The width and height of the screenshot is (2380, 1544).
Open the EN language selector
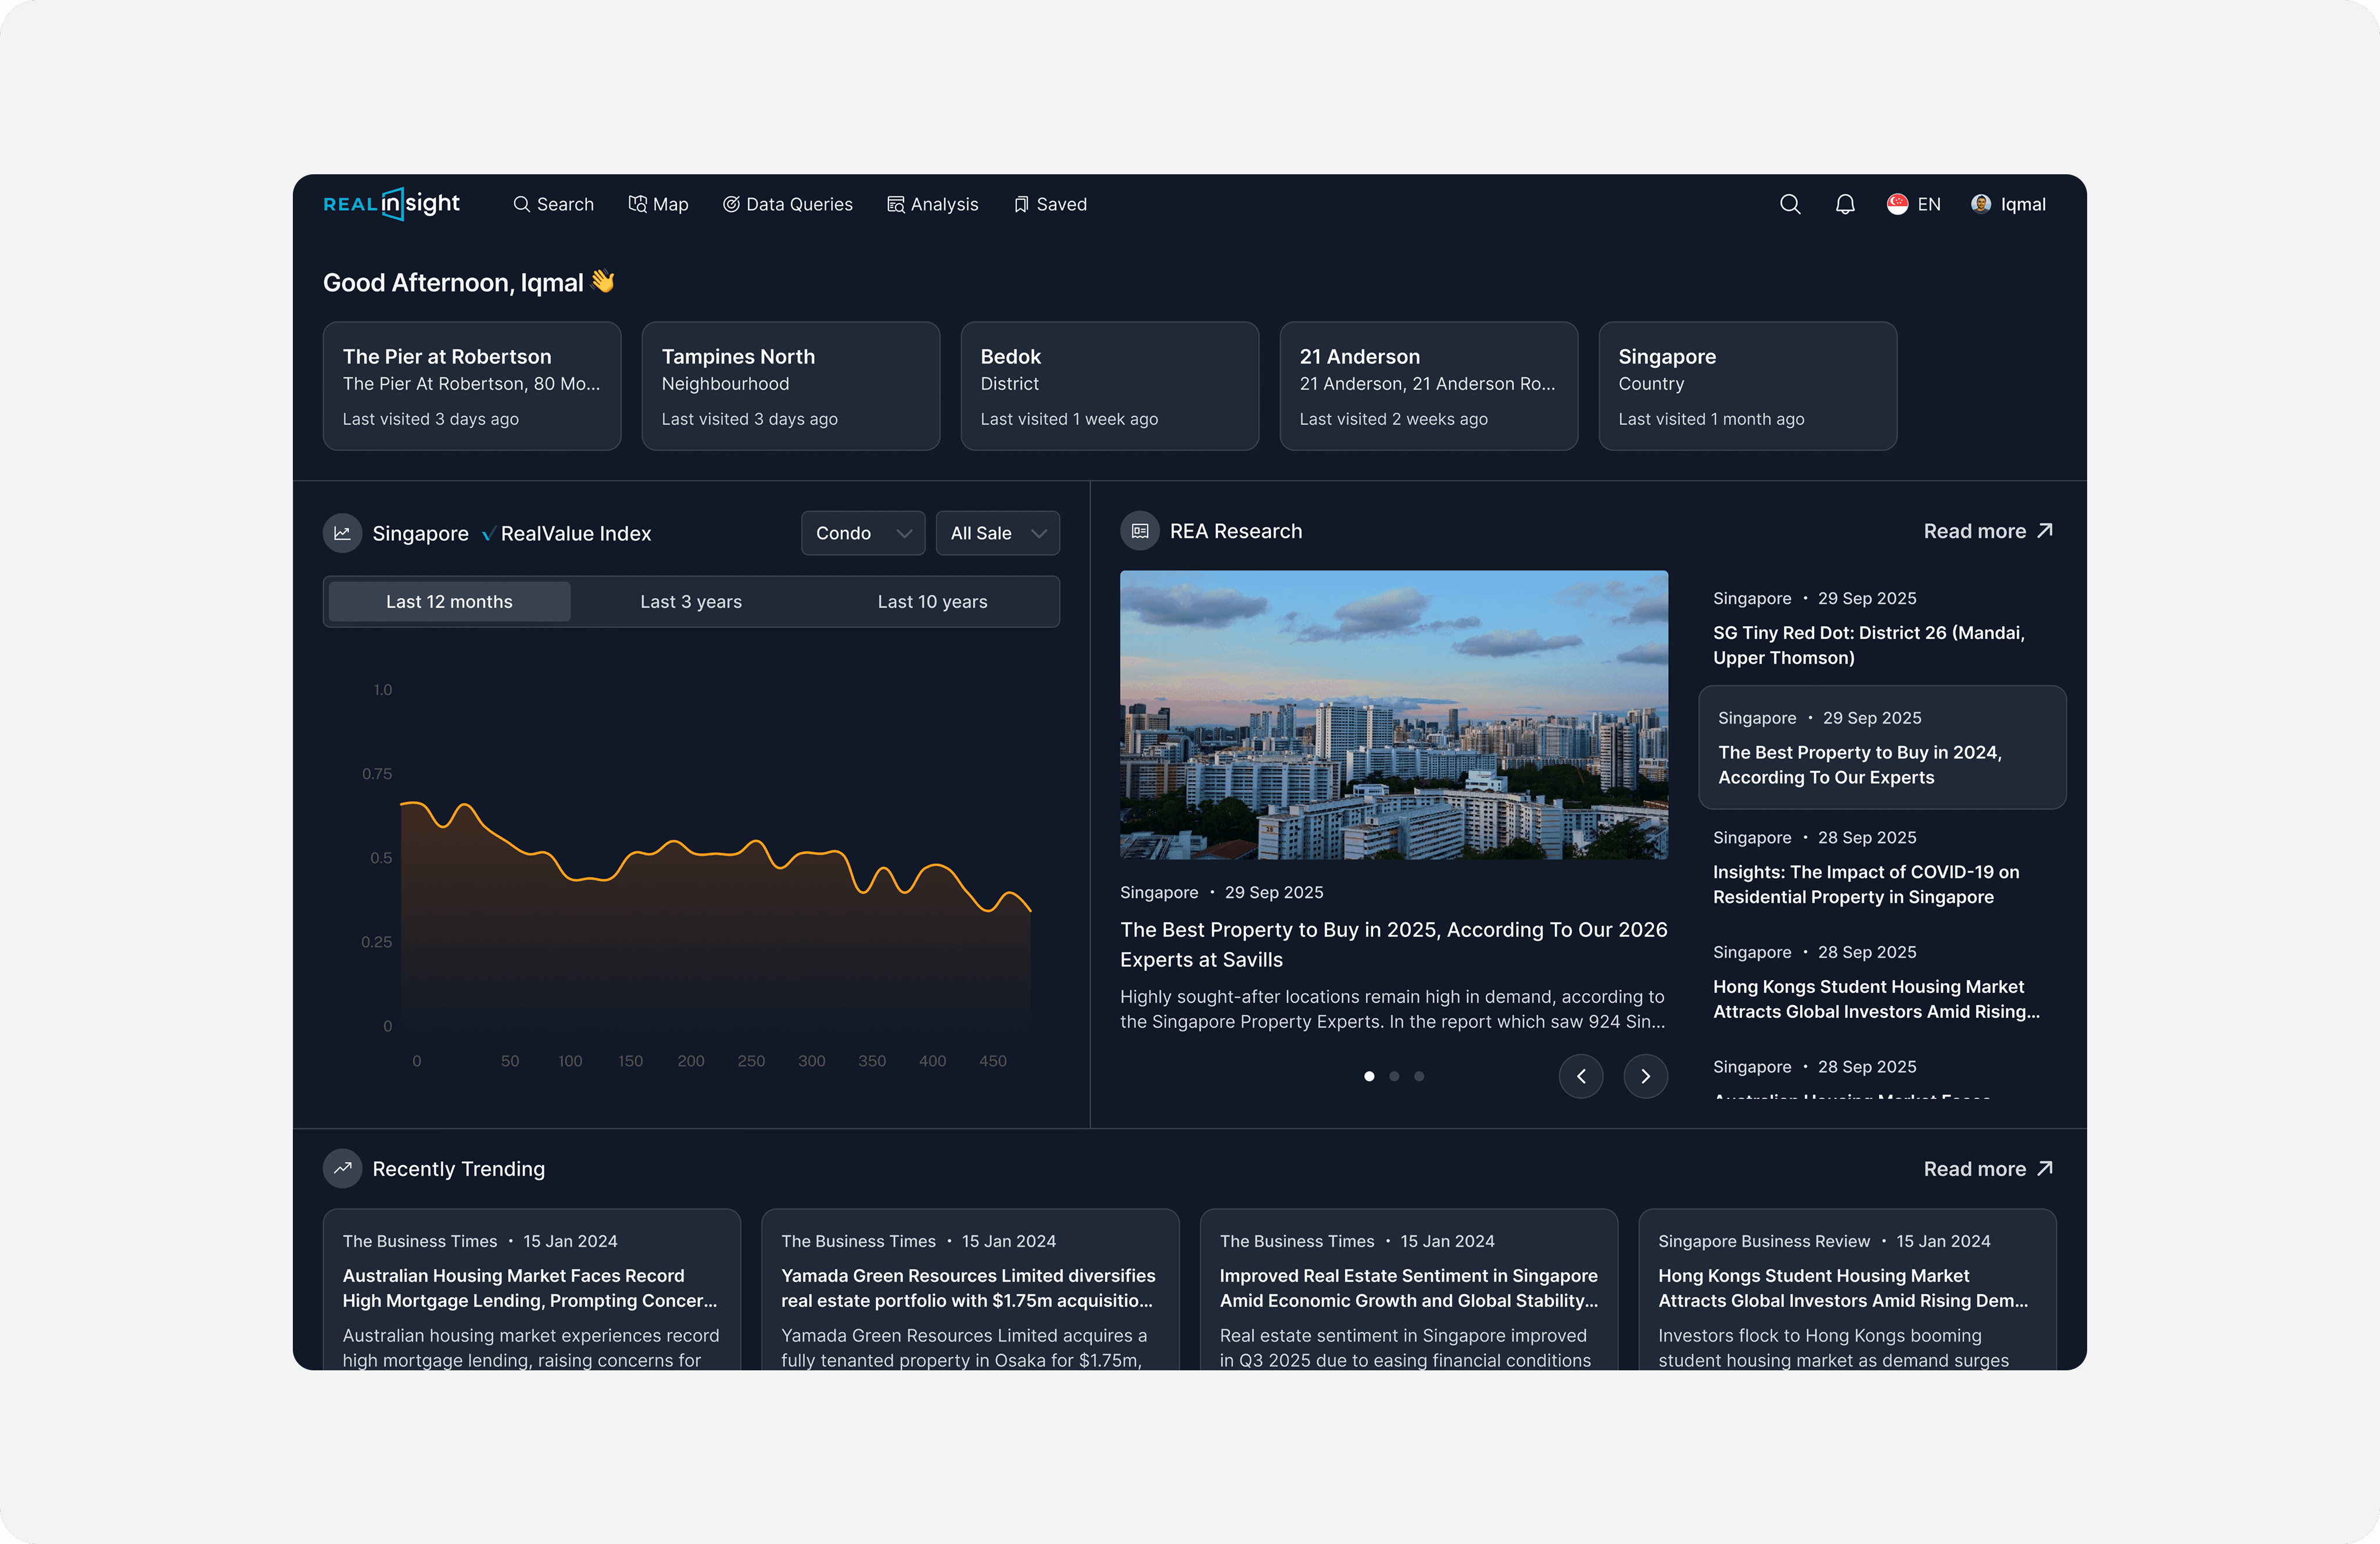[x=1928, y=204]
